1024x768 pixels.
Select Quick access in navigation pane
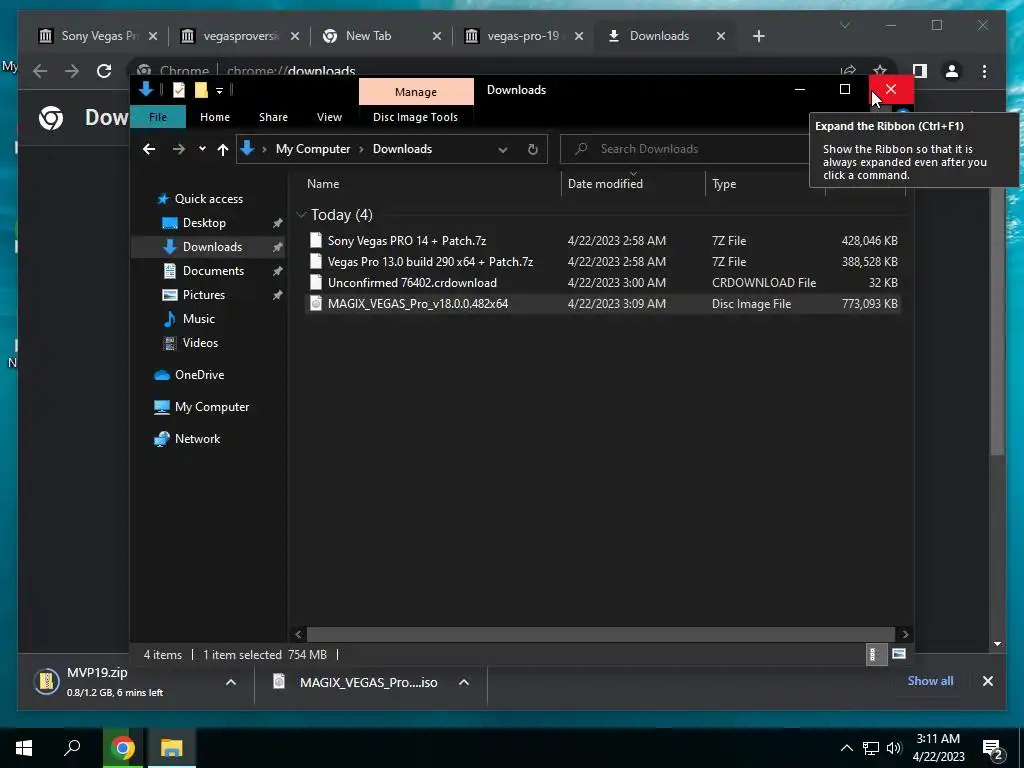click(x=208, y=199)
